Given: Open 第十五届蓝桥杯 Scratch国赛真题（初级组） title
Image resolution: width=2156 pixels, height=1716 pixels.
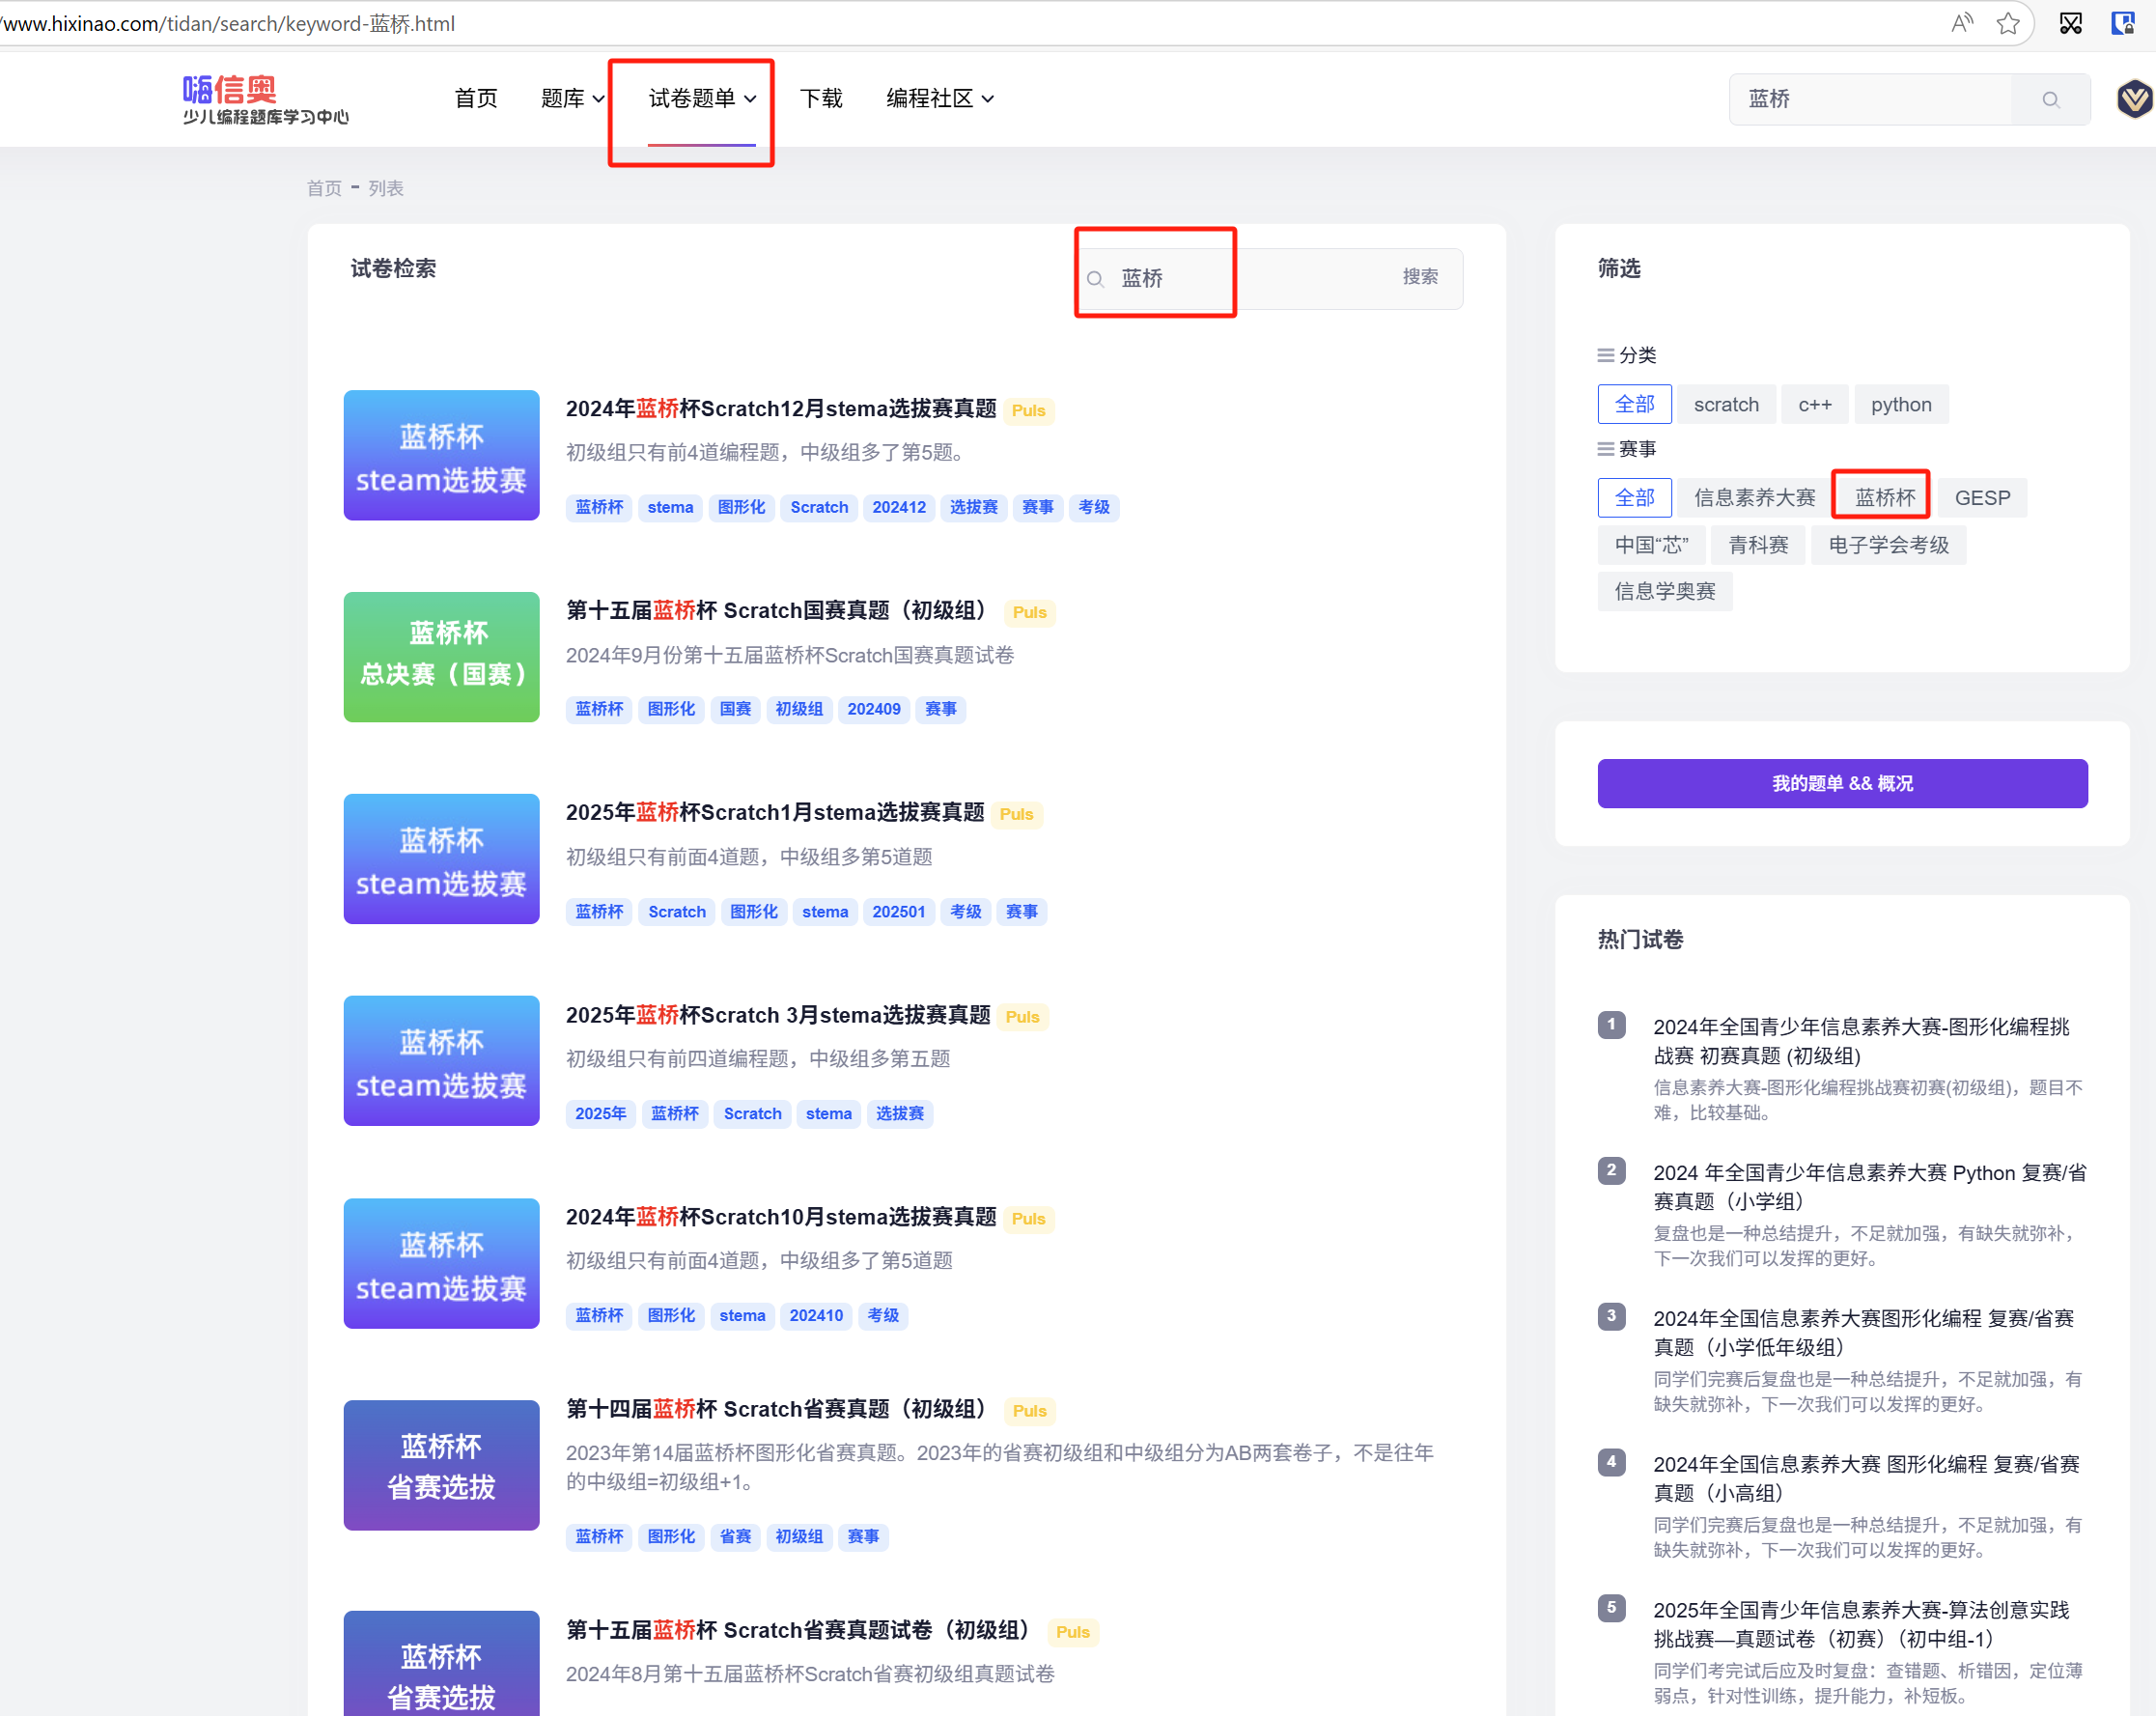Looking at the screenshot, I should click(781, 610).
